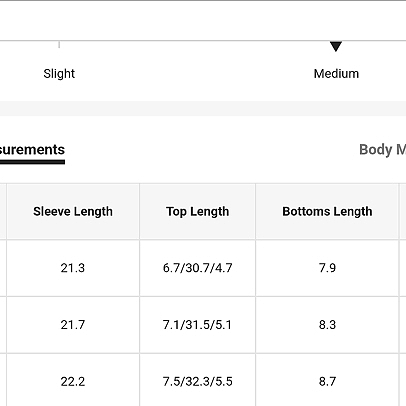Select the 7.1/31.5/5.1 top length cell
The height and width of the screenshot is (406, 406).
click(x=198, y=325)
